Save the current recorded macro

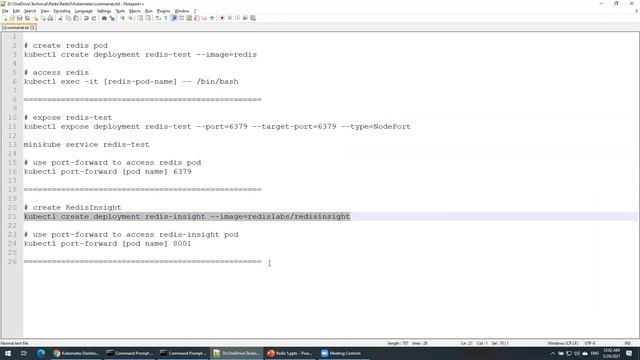coord(253,18)
